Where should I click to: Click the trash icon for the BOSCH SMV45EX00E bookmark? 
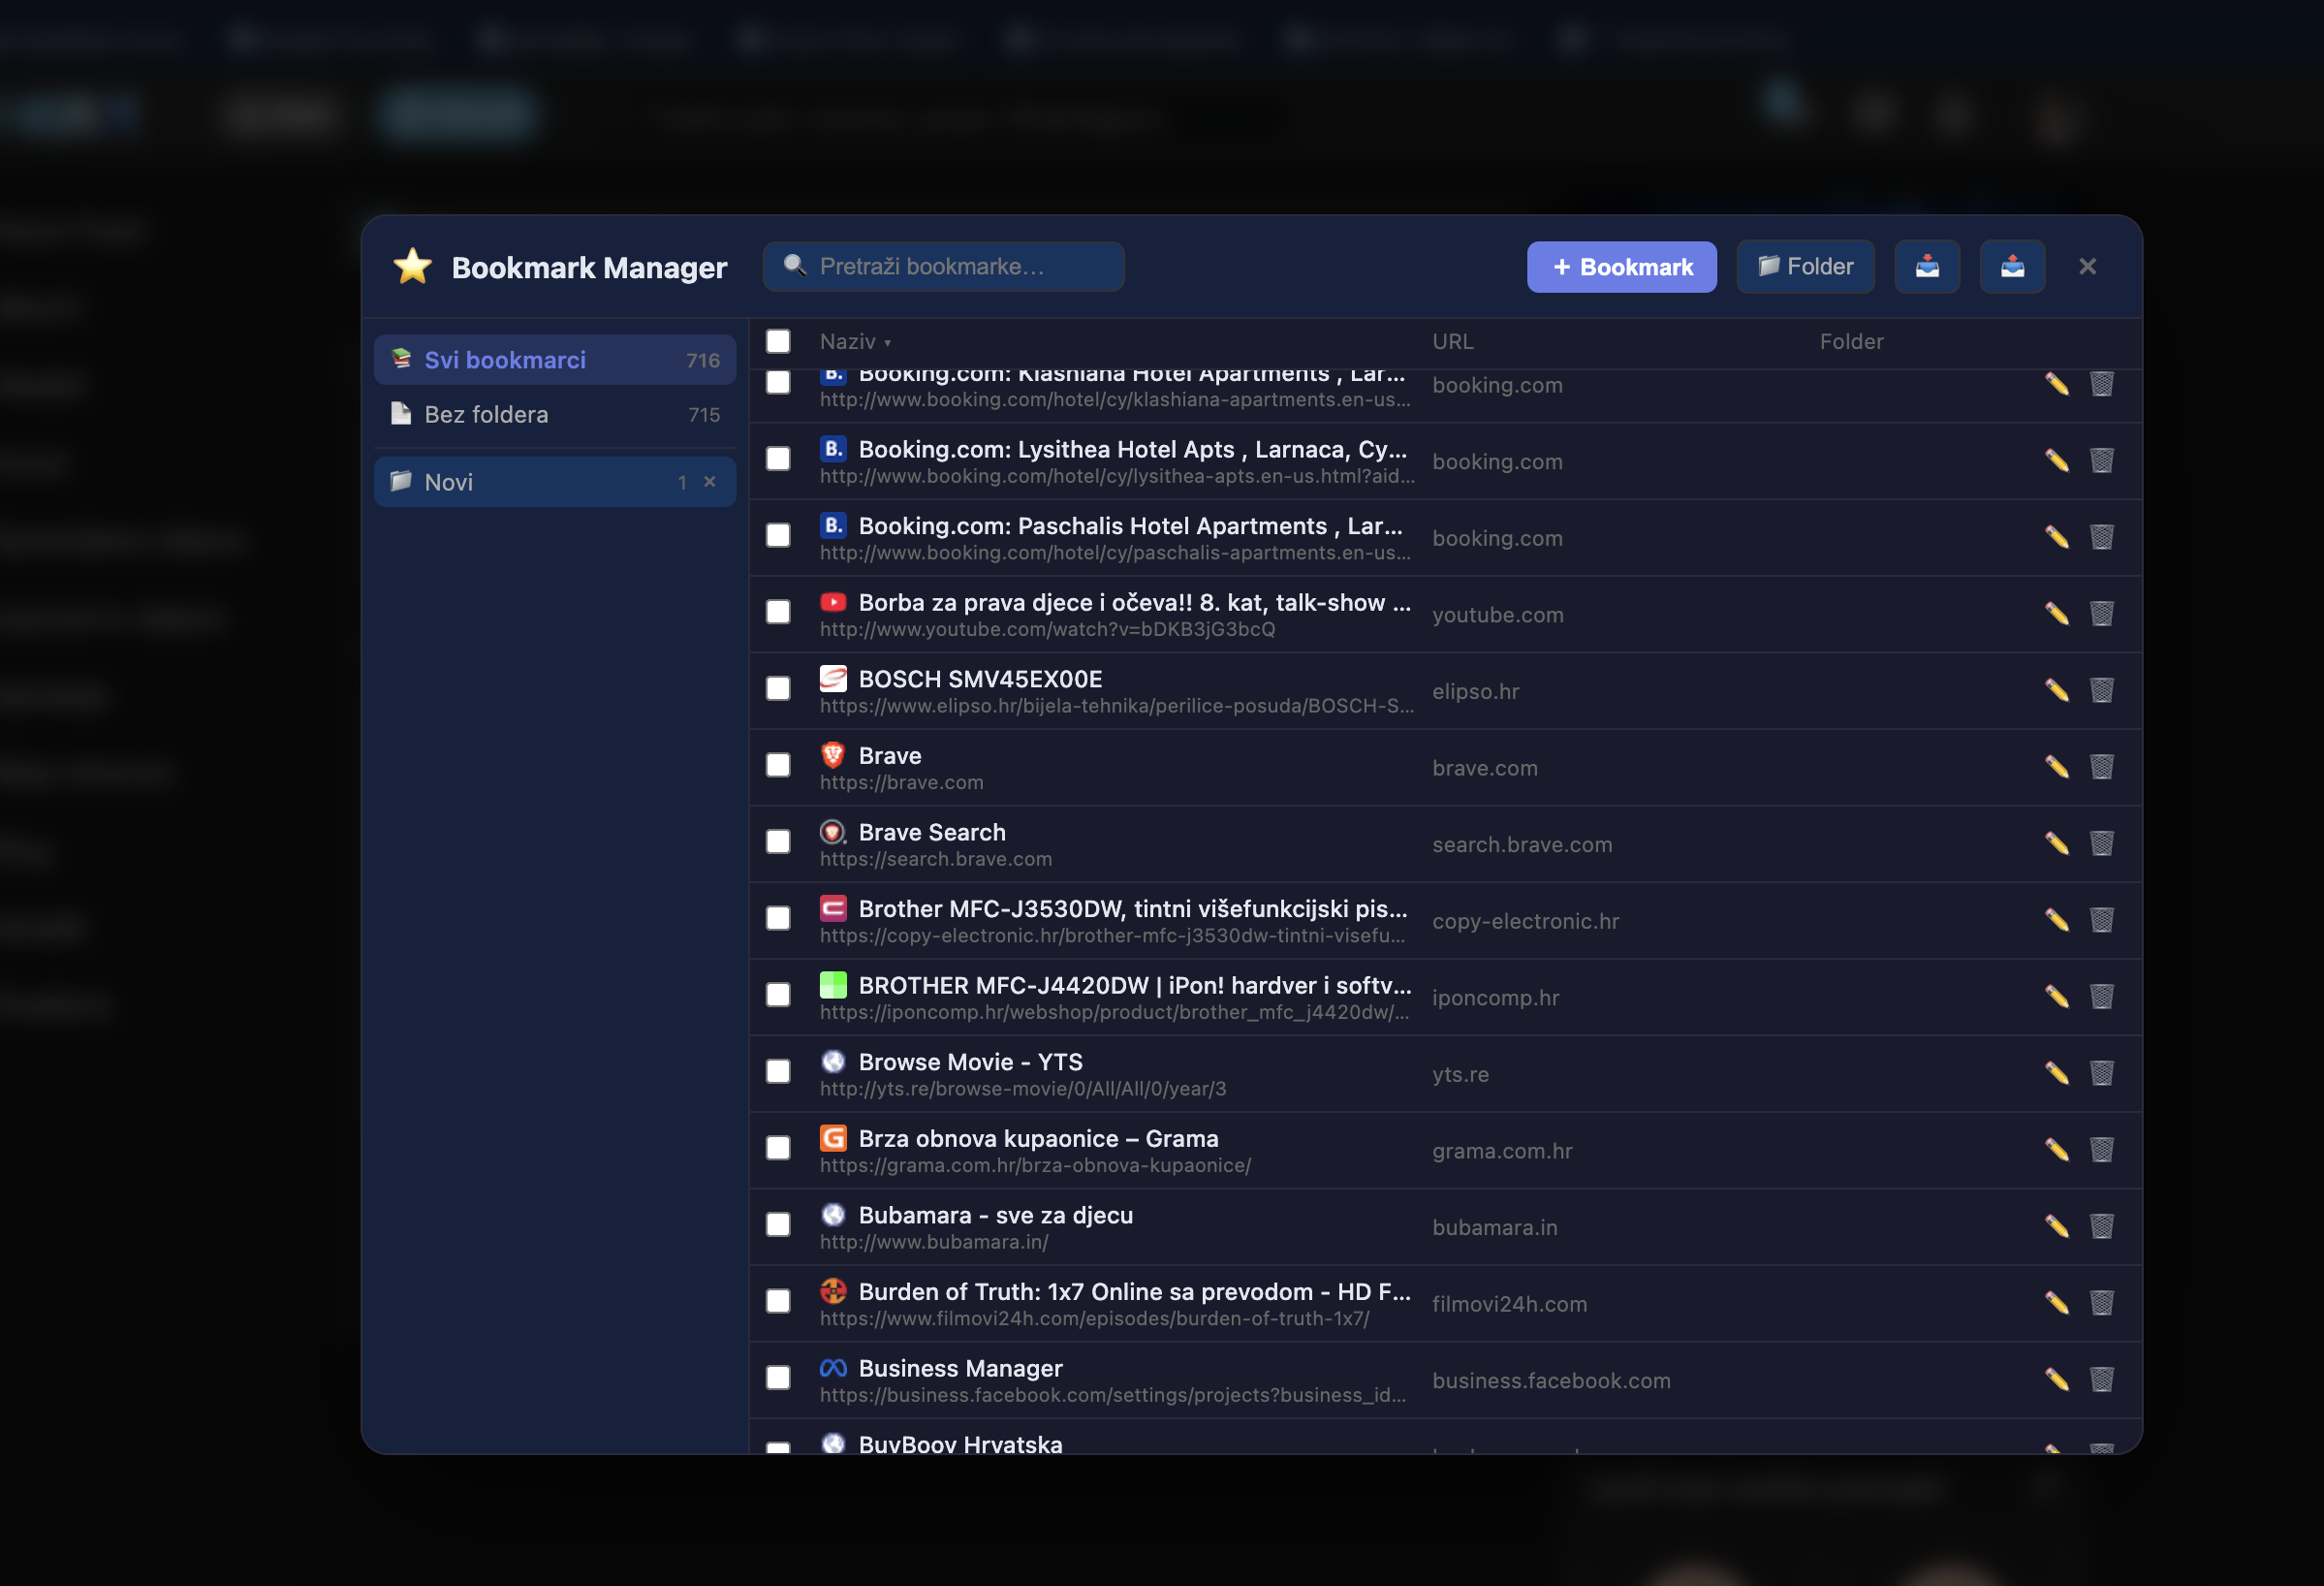point(2102,690)
